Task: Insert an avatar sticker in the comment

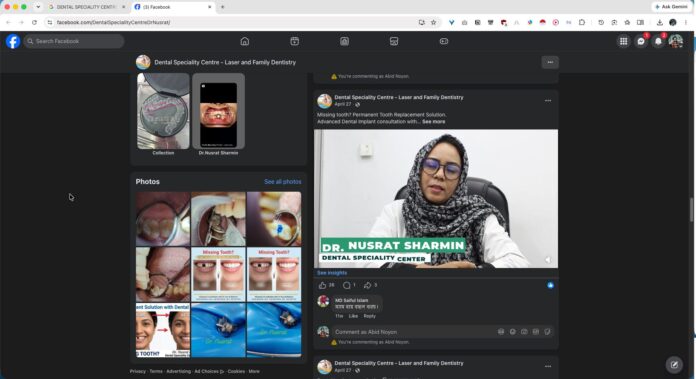Action: pos(501,332)
